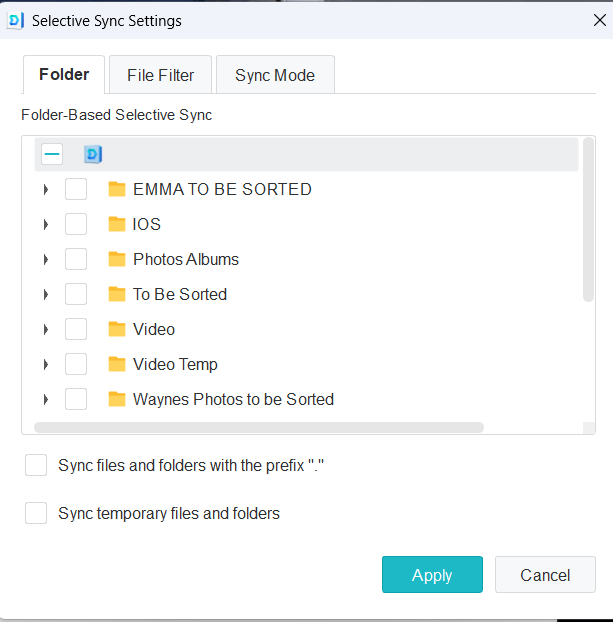Enable Sync temporary files and folders
613x622 pixels.
36,513
